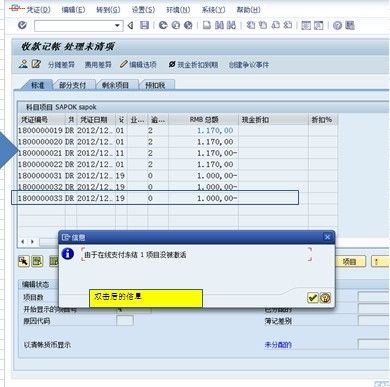Click the help icon in 信息 dialog
390x387 pixels.
[325, 297]
